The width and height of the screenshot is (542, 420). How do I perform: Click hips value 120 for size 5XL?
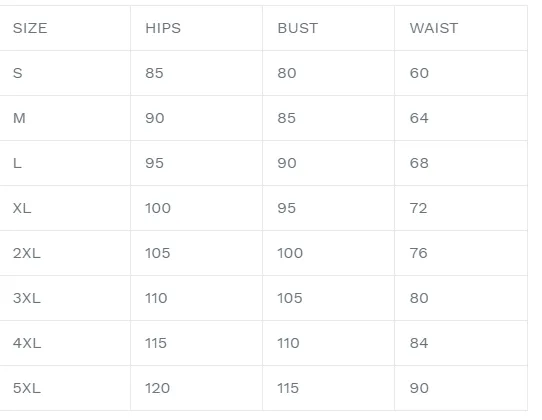tap(157, 388)
